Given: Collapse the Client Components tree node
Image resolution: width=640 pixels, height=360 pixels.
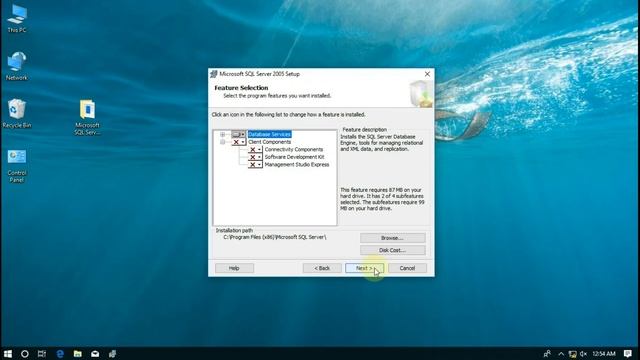Looking at the screenshot, I should pos(222,142).
